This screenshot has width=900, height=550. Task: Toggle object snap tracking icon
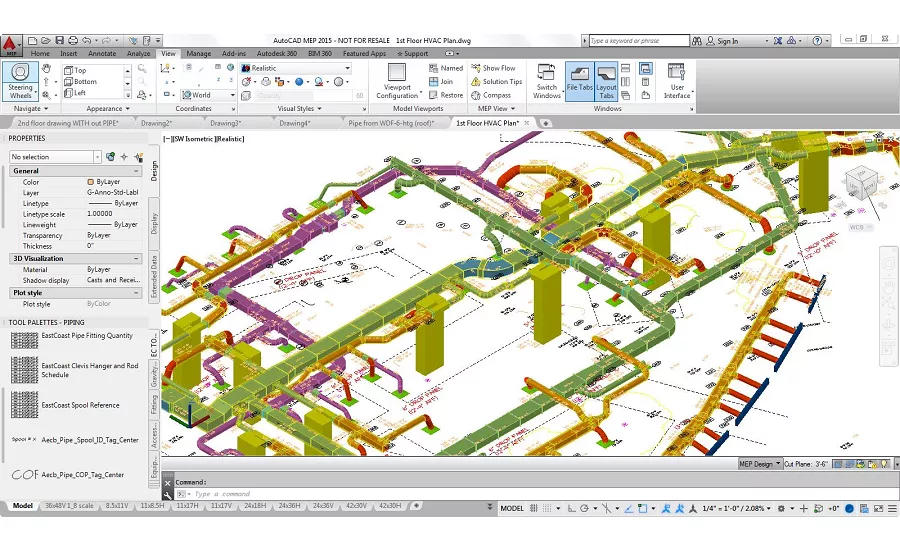(x=629, y=509)
